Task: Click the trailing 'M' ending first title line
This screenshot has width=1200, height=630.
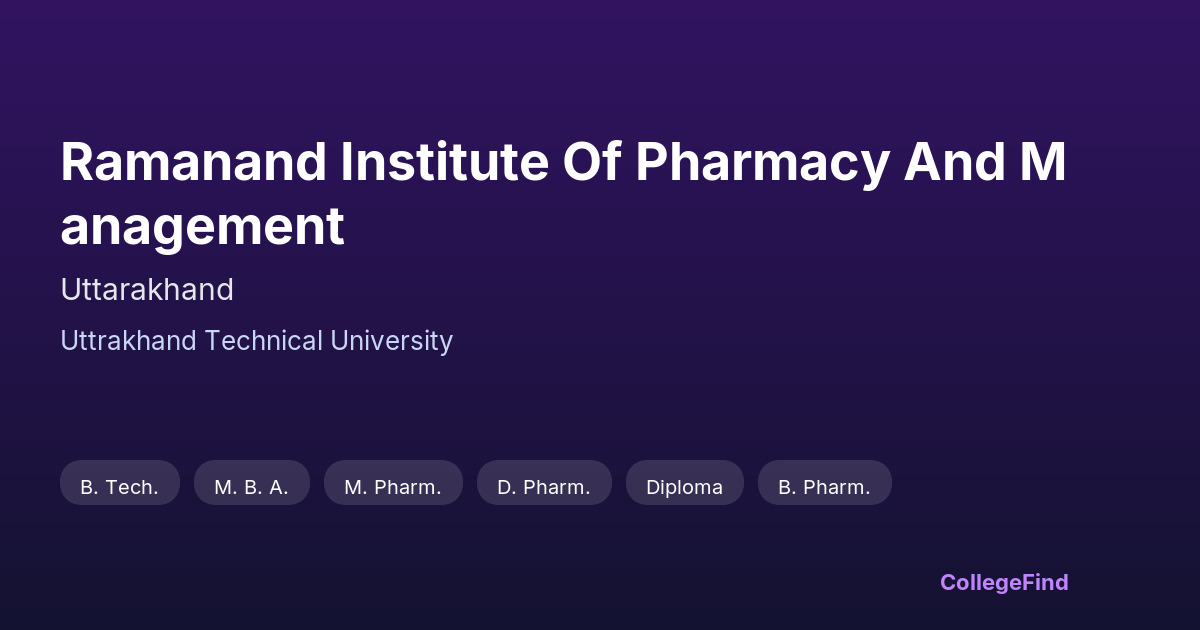Action: tap(1043, 163)
